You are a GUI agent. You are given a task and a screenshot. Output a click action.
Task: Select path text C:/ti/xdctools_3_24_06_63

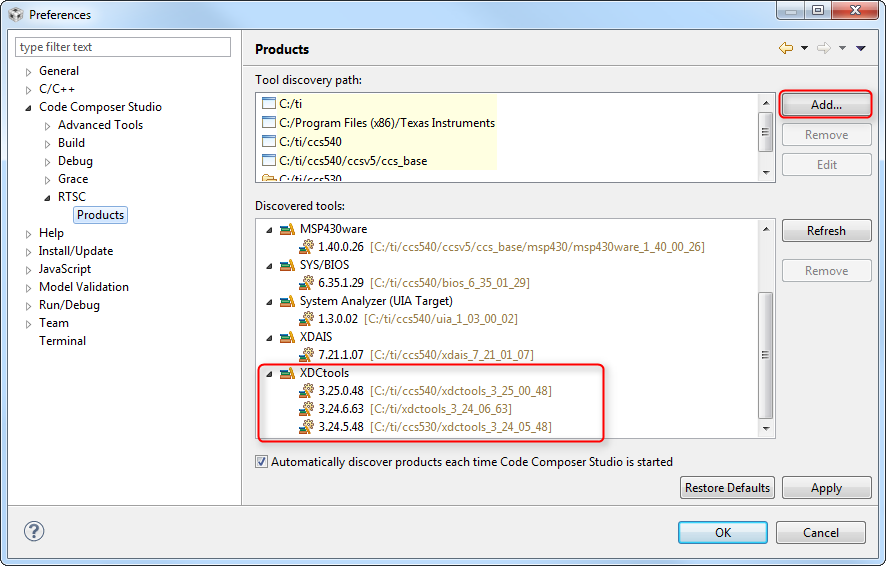point(441,409)
